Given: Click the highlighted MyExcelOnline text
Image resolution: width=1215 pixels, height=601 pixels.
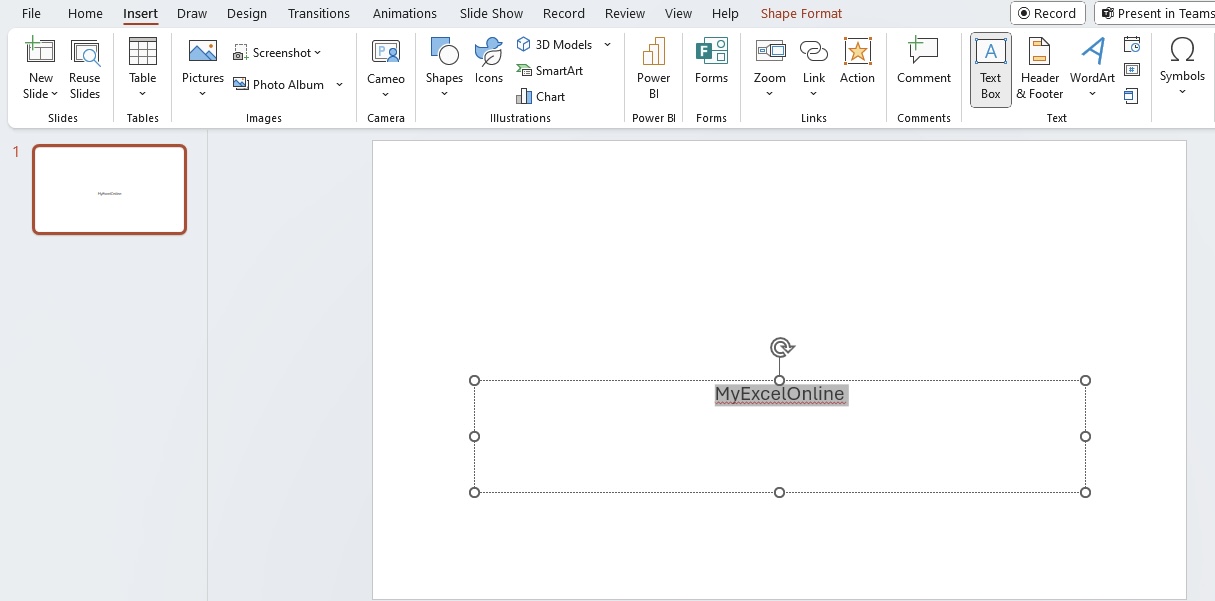Looking at the screenshot, I should pyautogui.click(x=780, y=394).
